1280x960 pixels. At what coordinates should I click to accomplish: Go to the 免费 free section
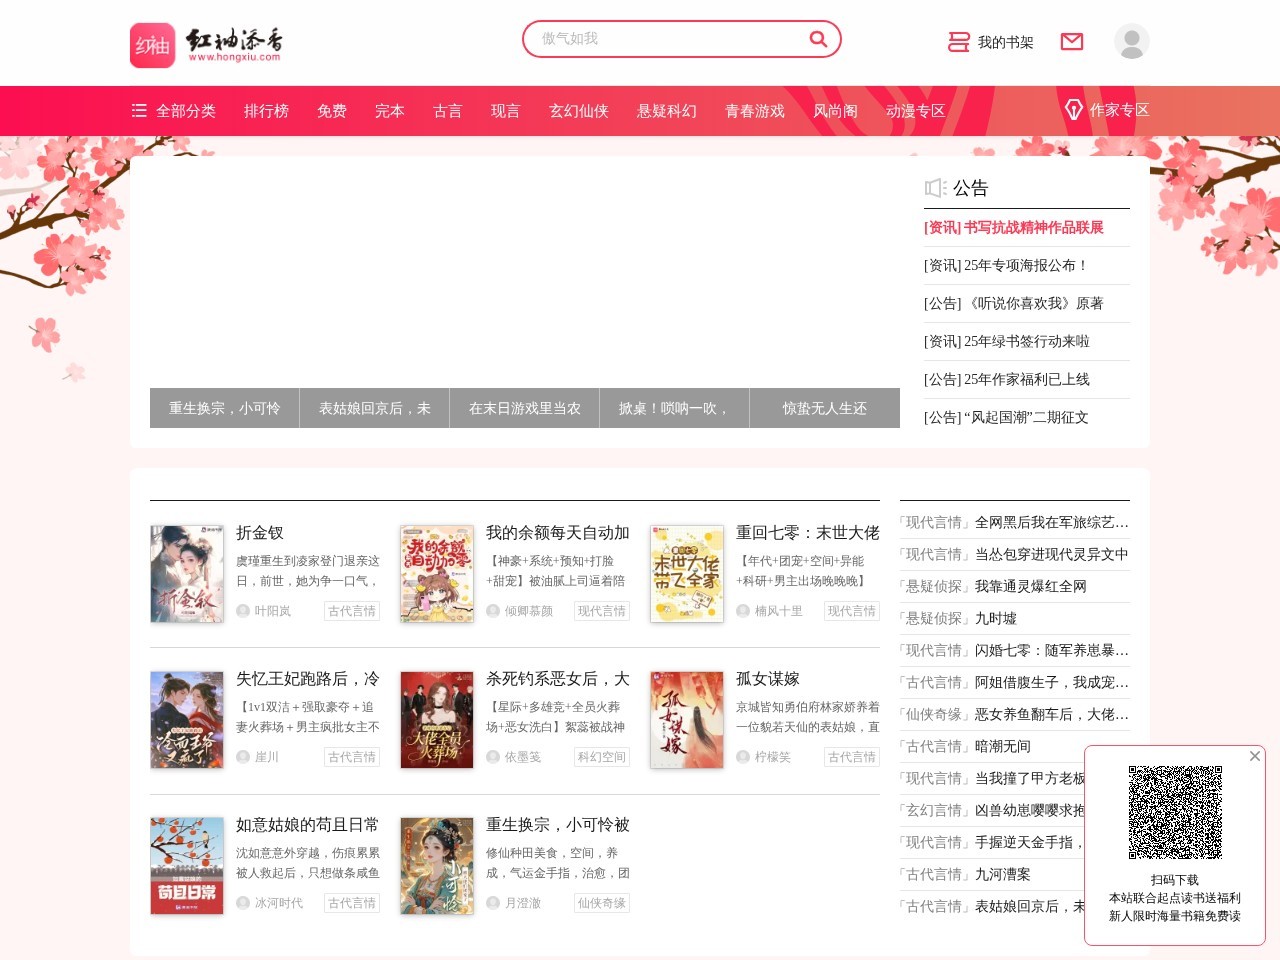[x=332, y=111]
